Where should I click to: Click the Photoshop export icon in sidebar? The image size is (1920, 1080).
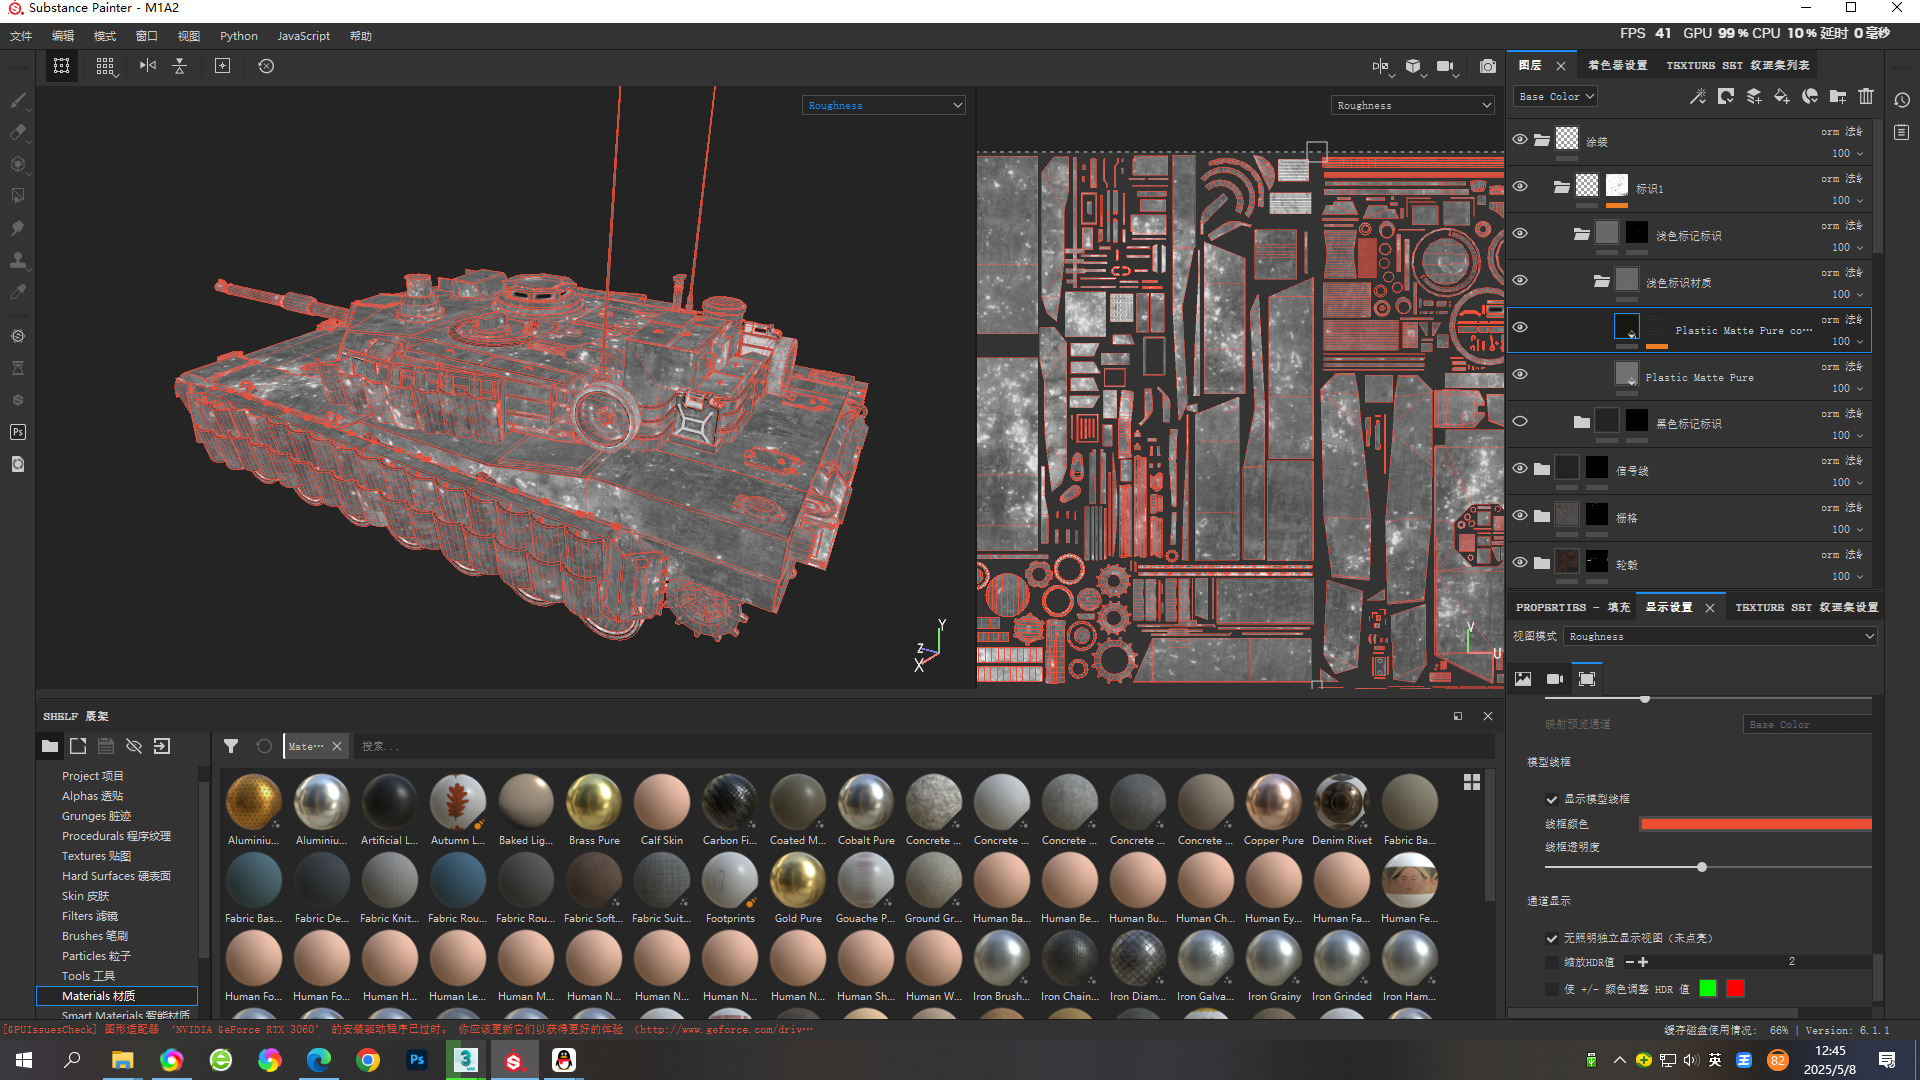[18, 432]
